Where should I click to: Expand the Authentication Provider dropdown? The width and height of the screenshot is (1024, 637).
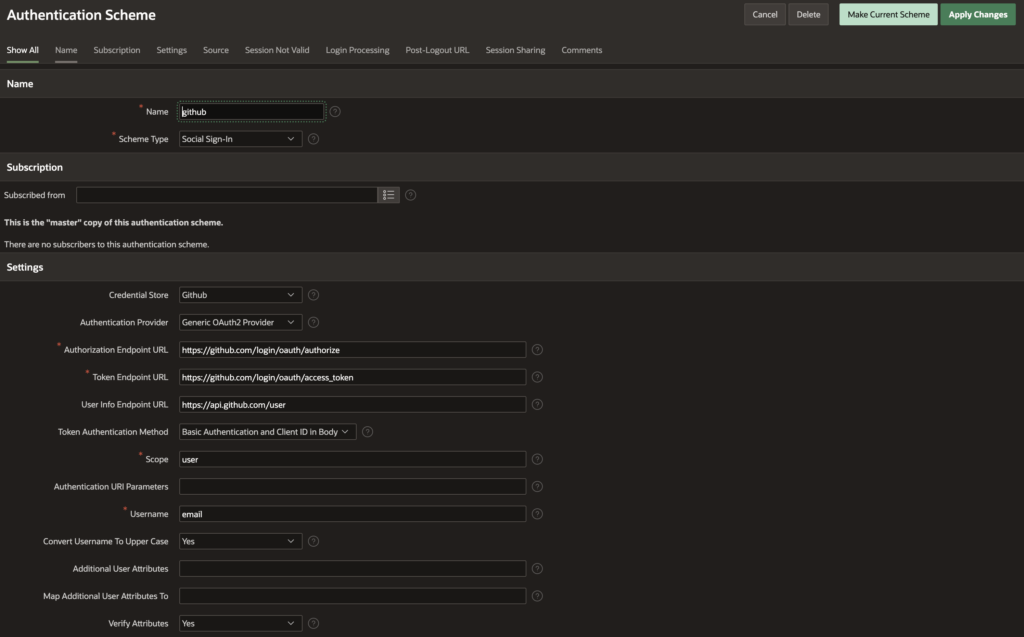click(240, 322)
